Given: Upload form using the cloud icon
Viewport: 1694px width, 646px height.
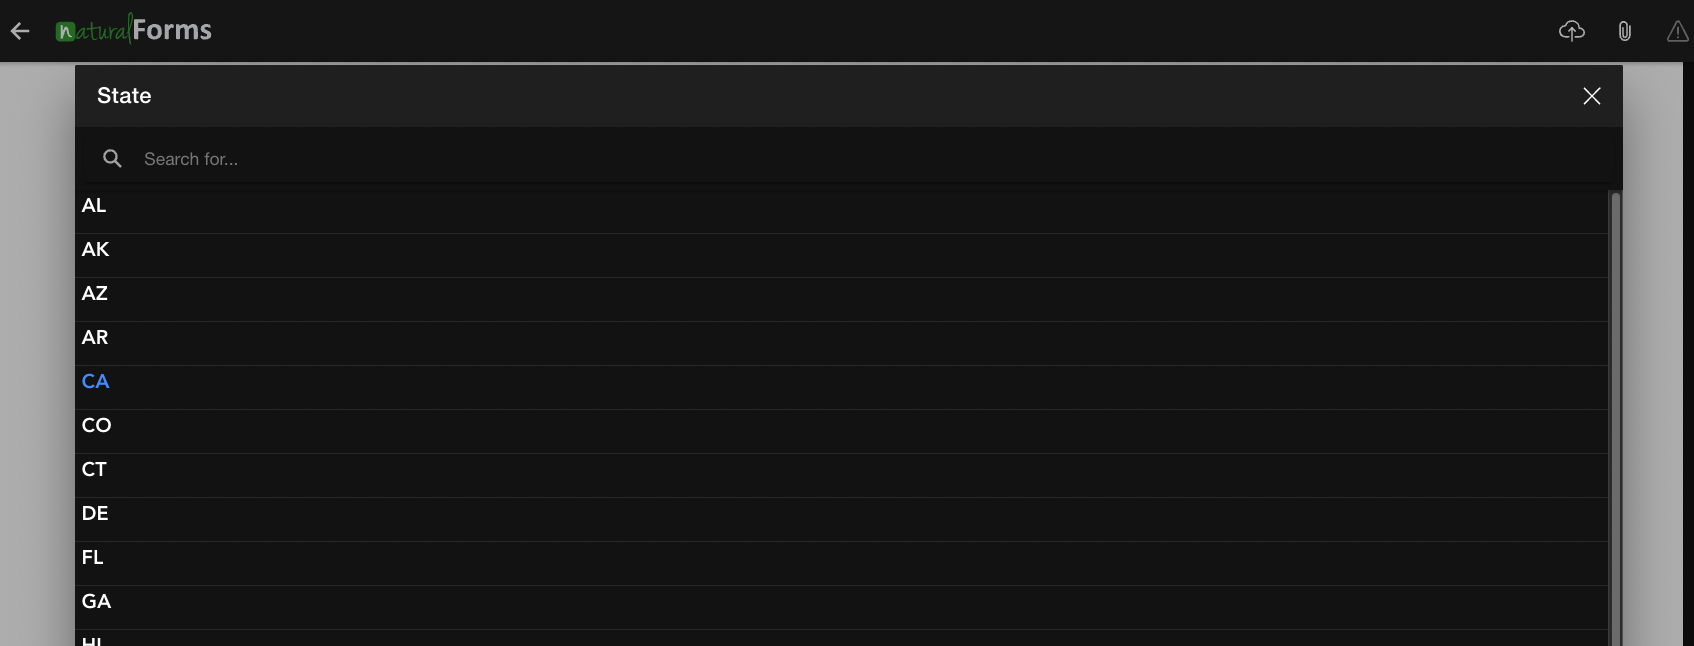Looking at the screenshot, I should (x=1572, y=31).
